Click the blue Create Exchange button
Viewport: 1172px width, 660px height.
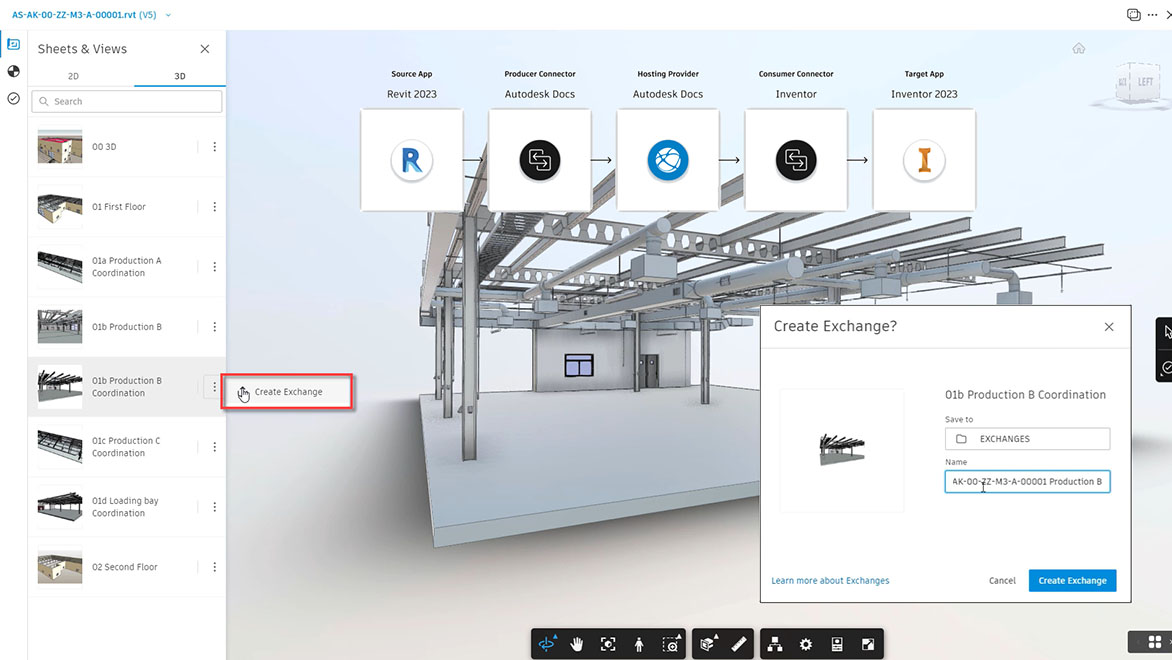pyautogui.click(x=1072, y=581)
